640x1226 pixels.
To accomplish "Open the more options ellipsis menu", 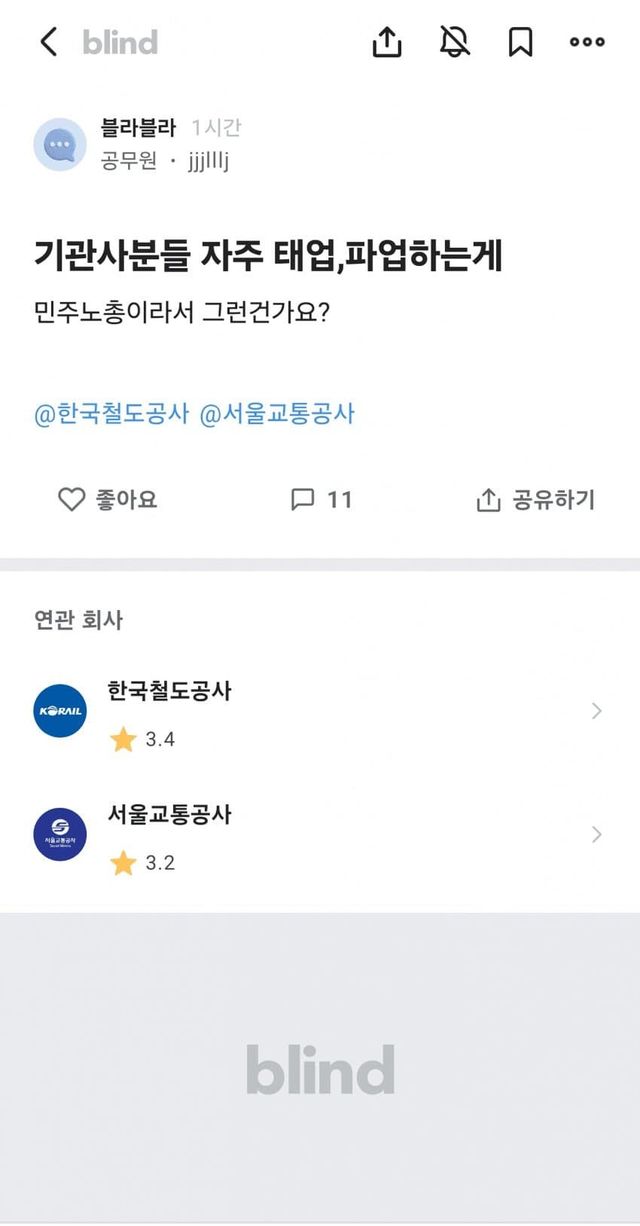I will pyautogui.click(x=587, y=42).
